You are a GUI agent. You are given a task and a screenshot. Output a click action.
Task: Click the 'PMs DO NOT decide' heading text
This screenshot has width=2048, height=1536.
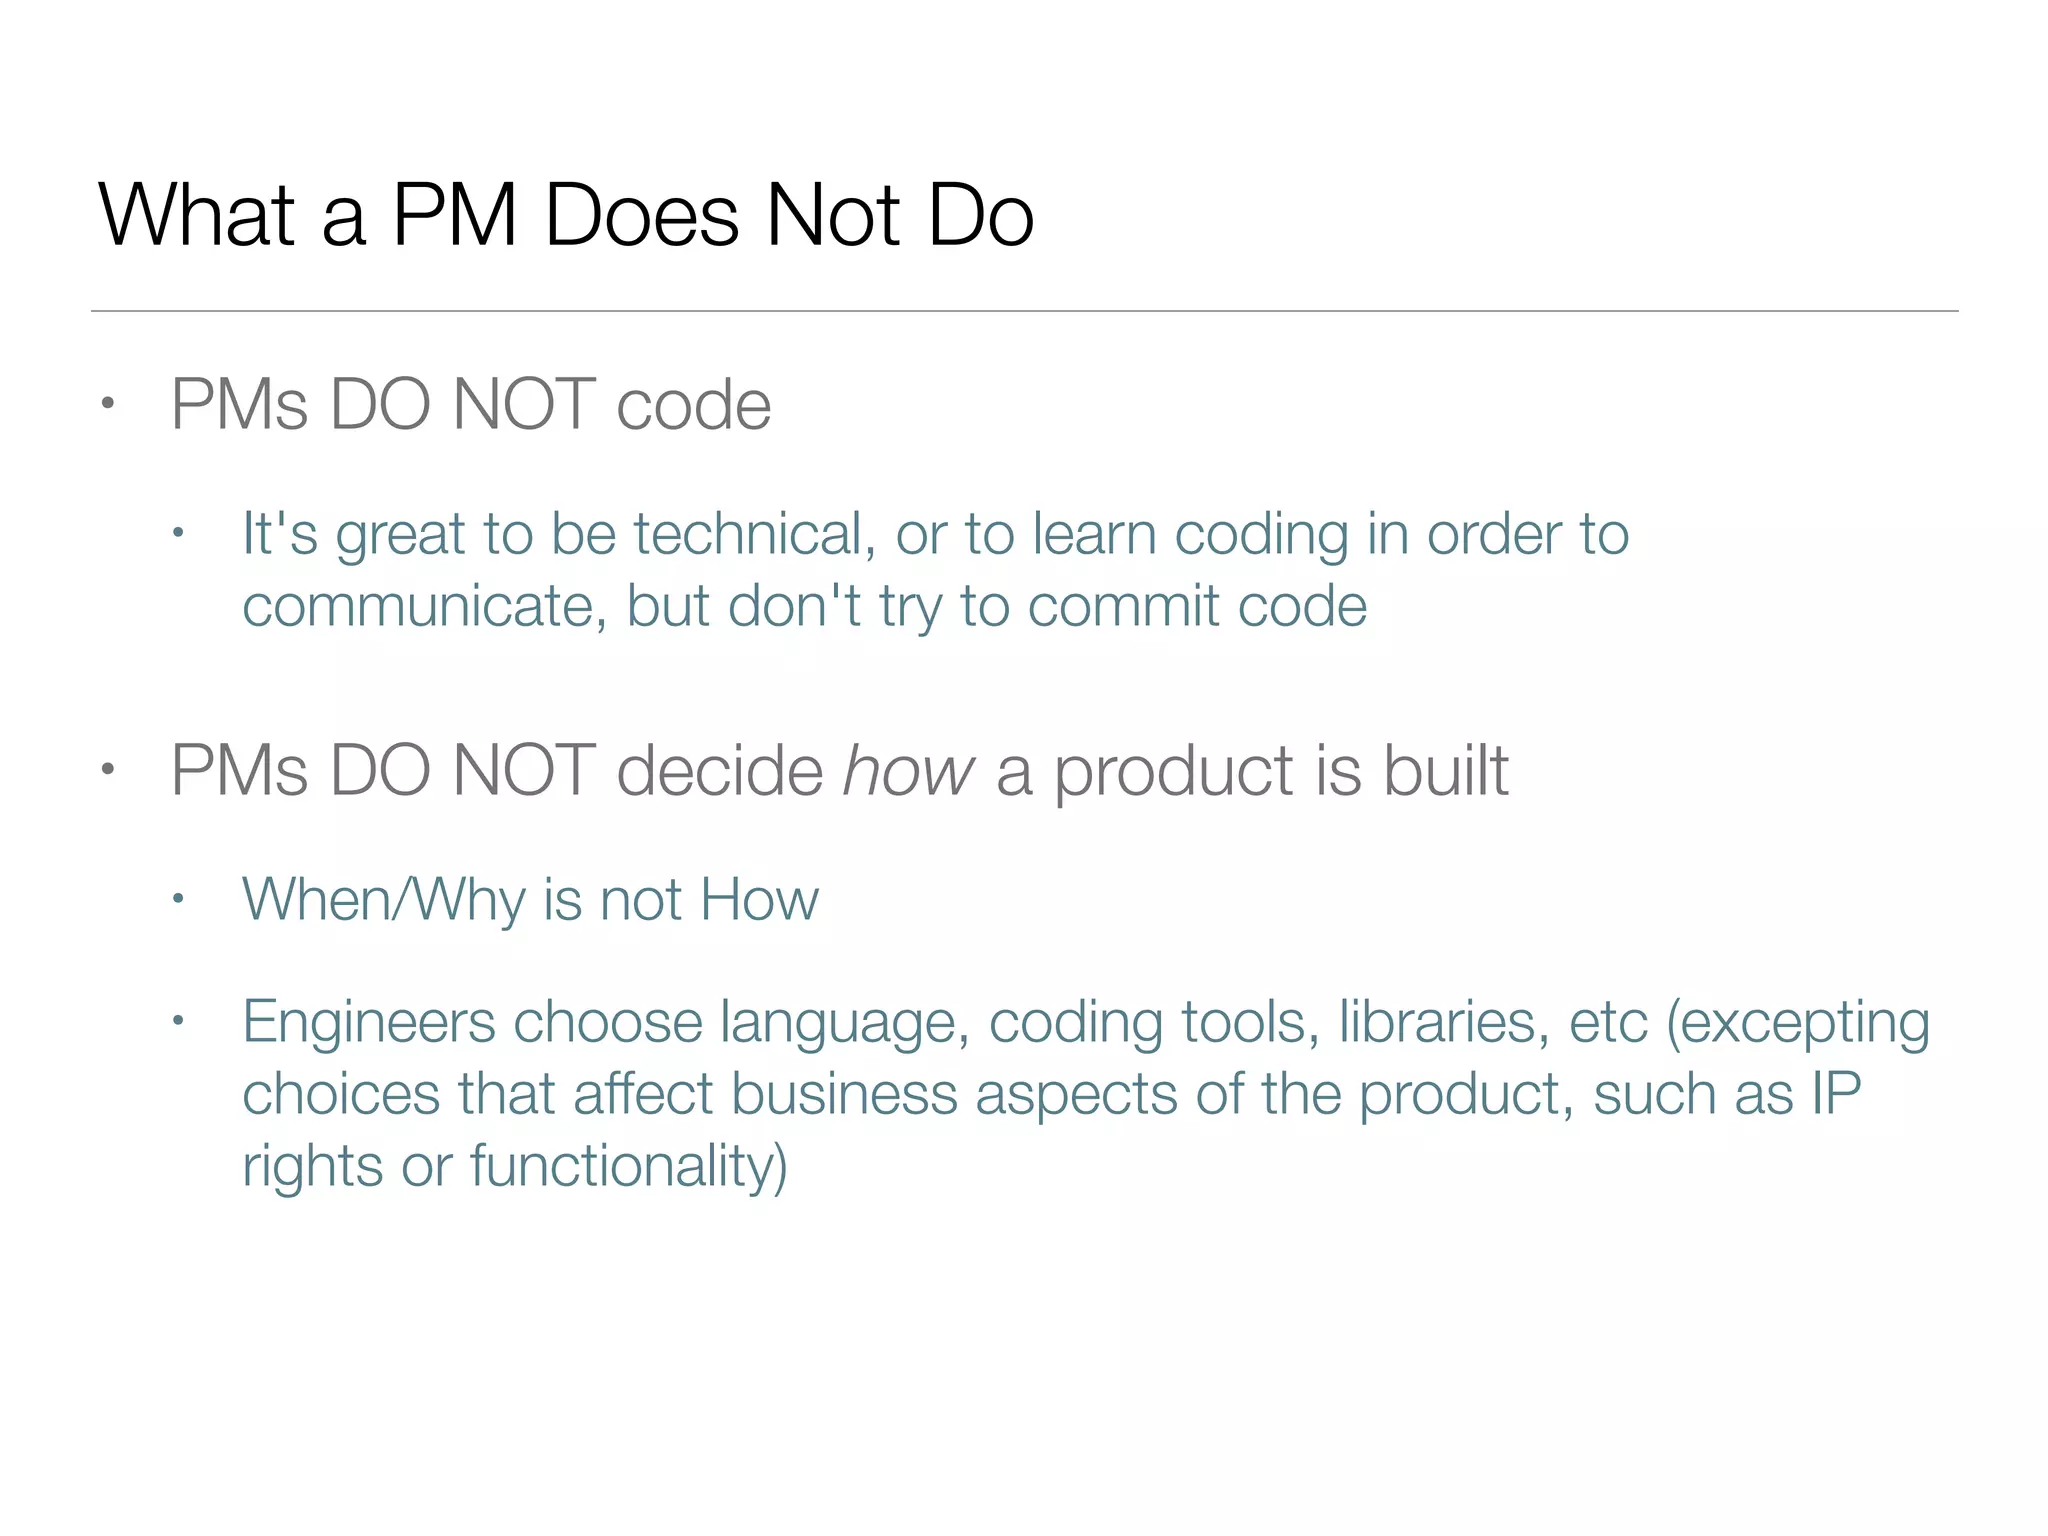(x=496, y=771)
